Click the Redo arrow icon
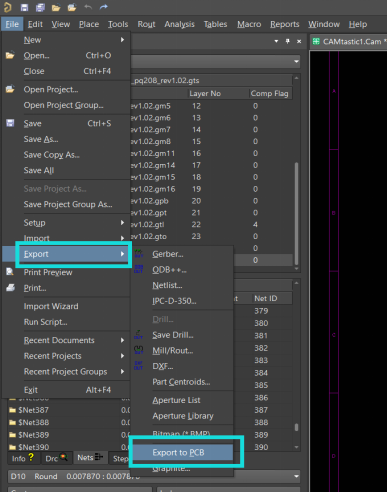The image size is (388, 492). [104, 7]
